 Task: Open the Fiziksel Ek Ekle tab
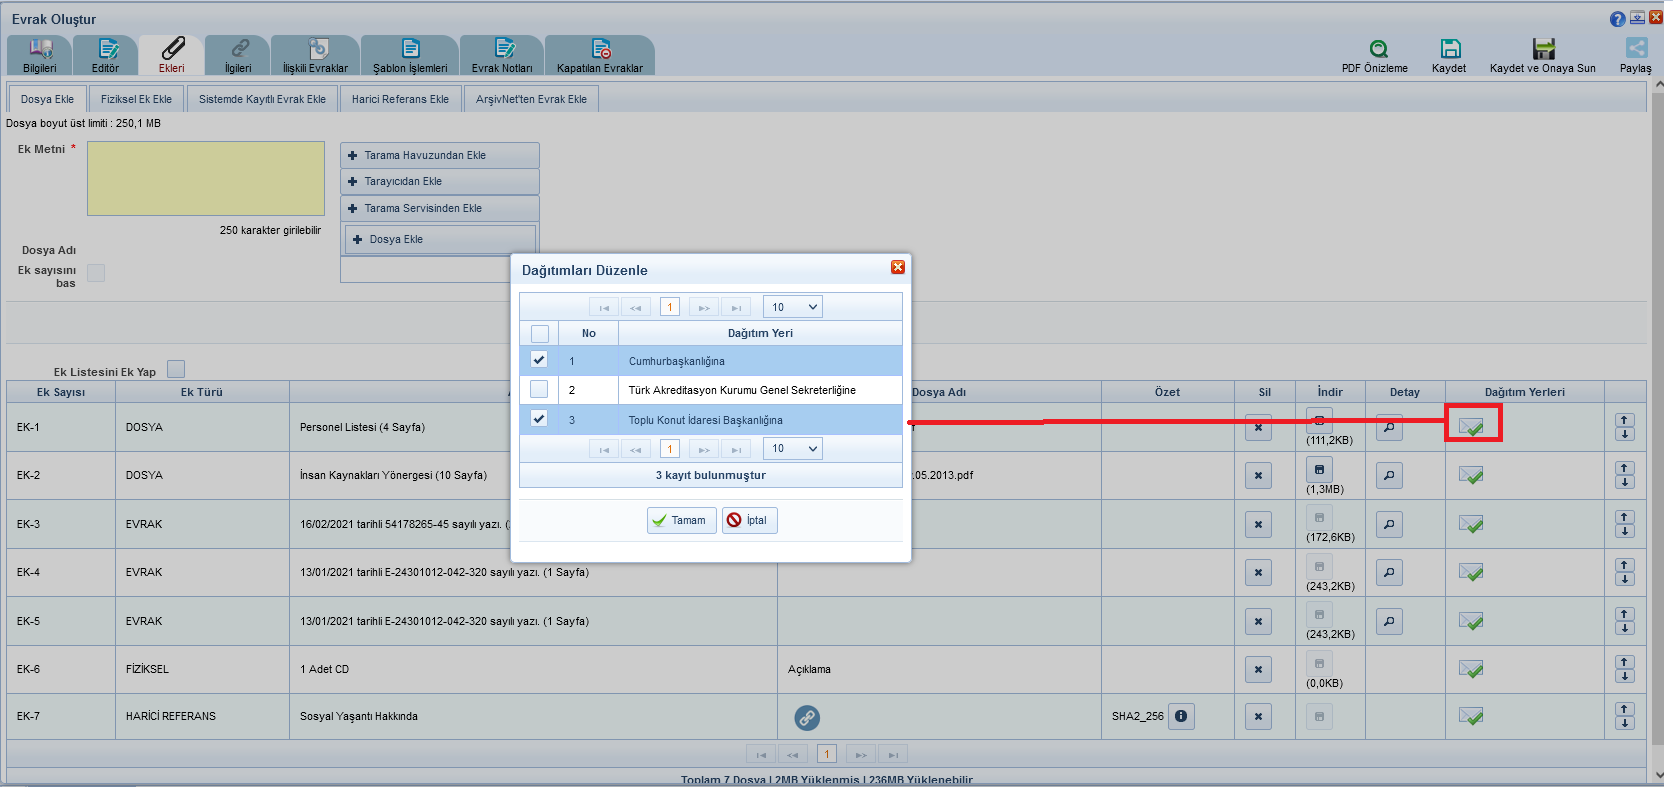pyautogui.click(x=136, y=99)
